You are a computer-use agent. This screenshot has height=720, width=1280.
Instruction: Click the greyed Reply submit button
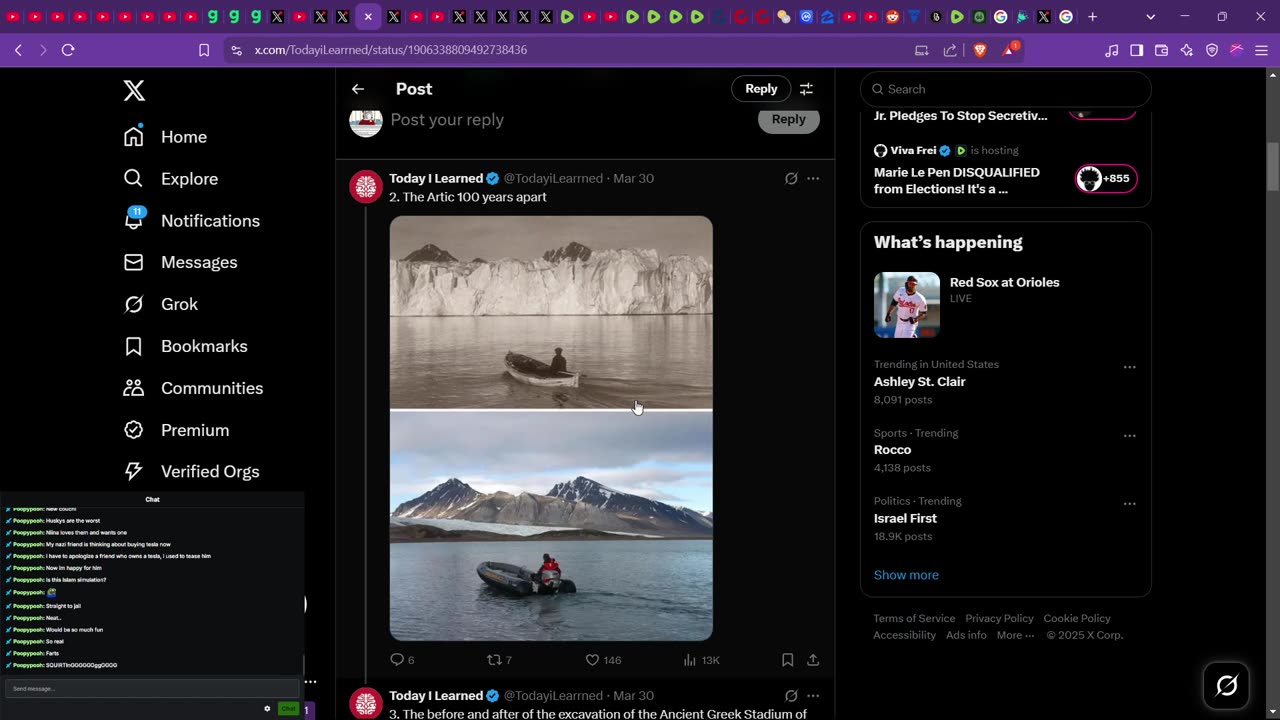tap(788, 119)
